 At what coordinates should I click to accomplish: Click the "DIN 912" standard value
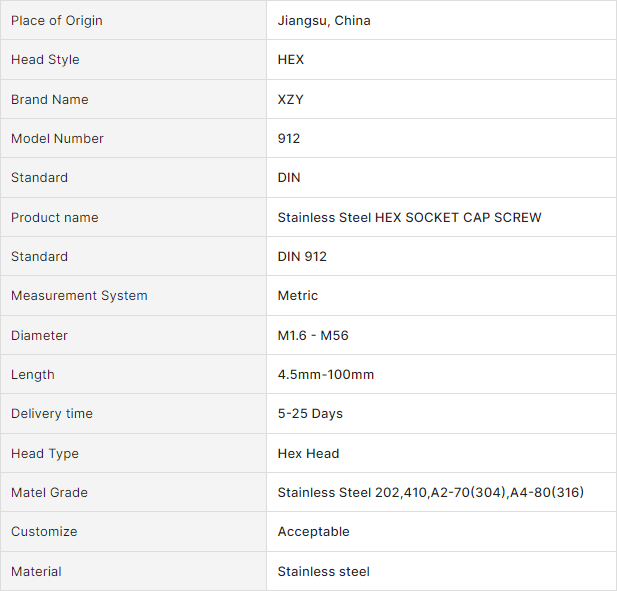(x=302, y=257)
